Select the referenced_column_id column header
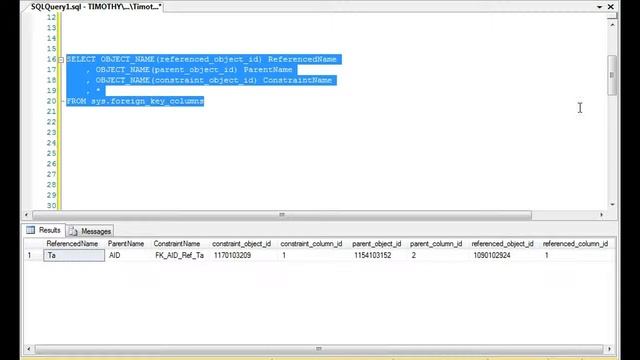The width and height of the screenshot is (640, 360). [x=575, y=244]
